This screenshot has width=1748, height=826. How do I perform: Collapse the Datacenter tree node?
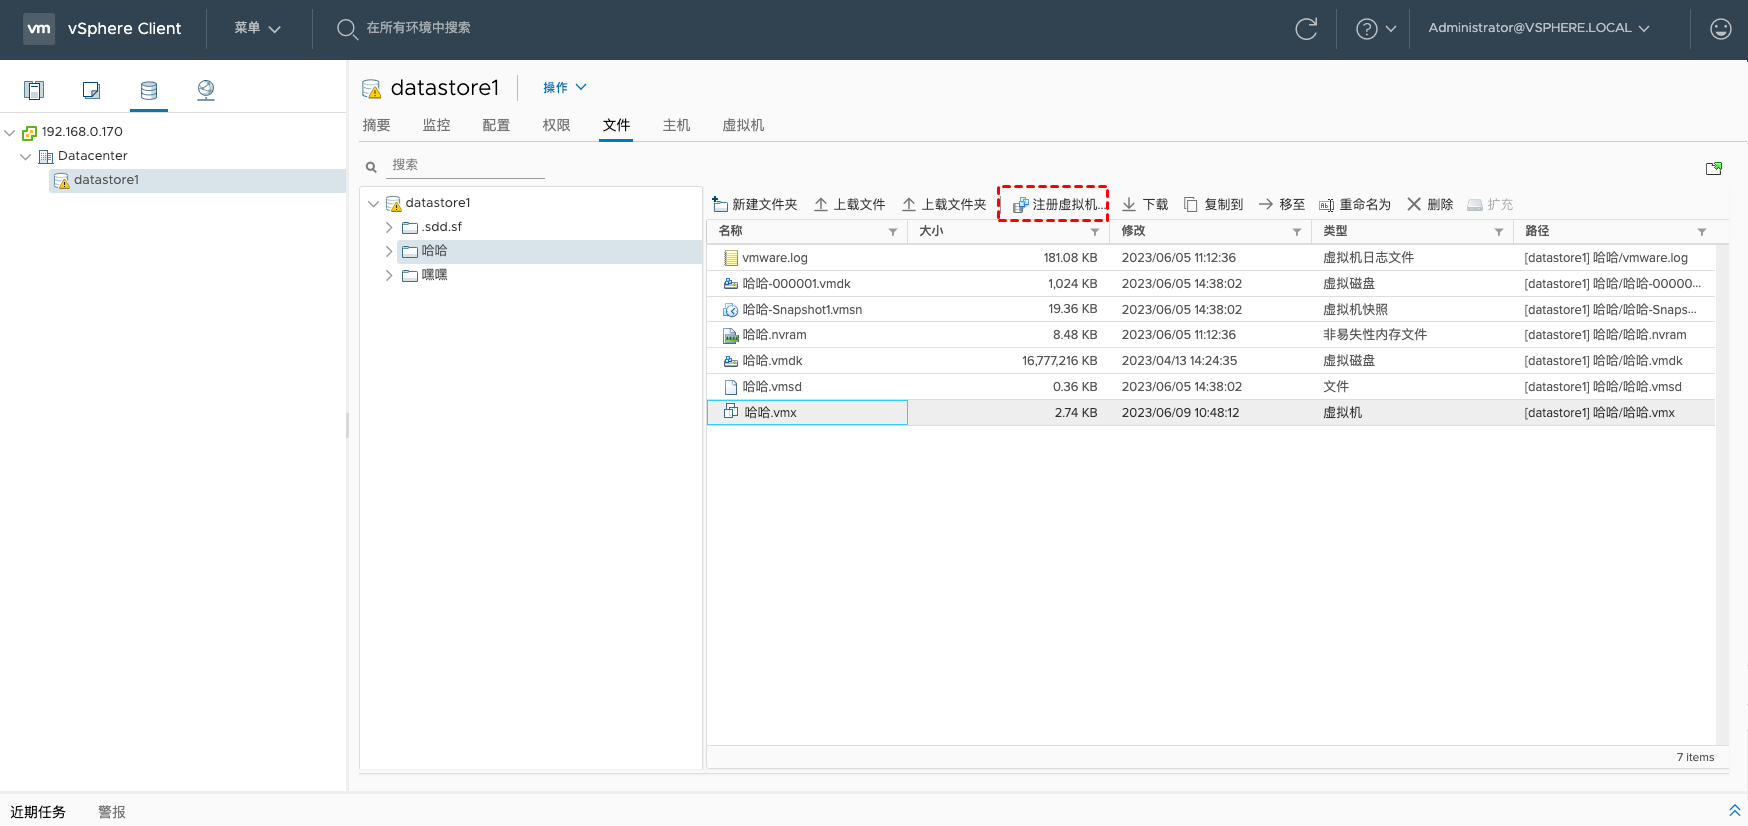point(26,156)
